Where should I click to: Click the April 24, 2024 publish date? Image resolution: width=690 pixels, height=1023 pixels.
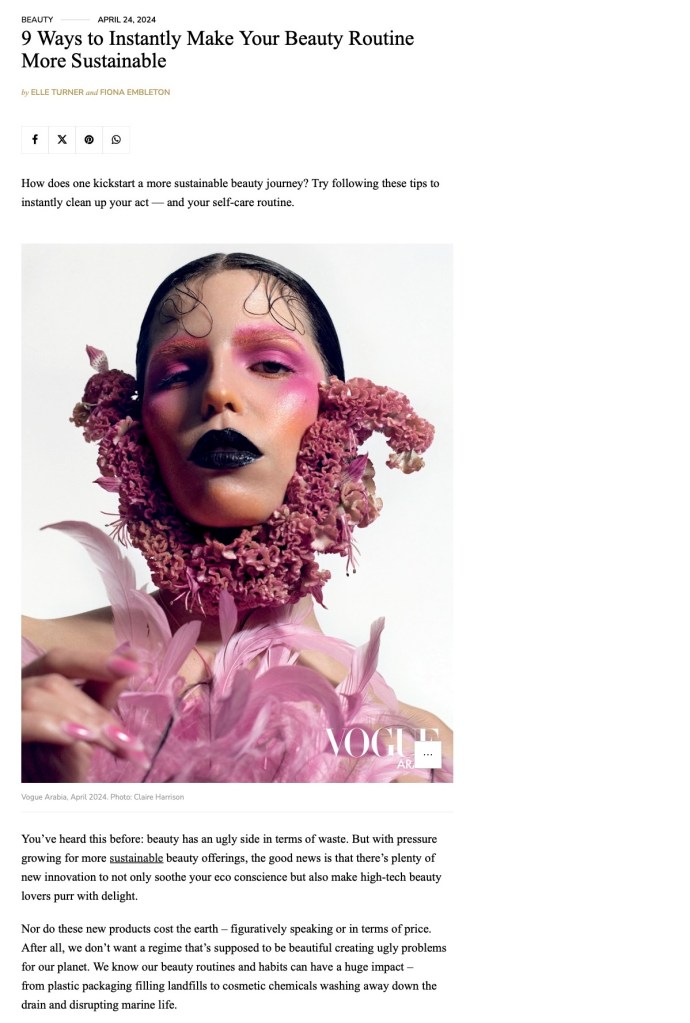(x=127, y=20)
